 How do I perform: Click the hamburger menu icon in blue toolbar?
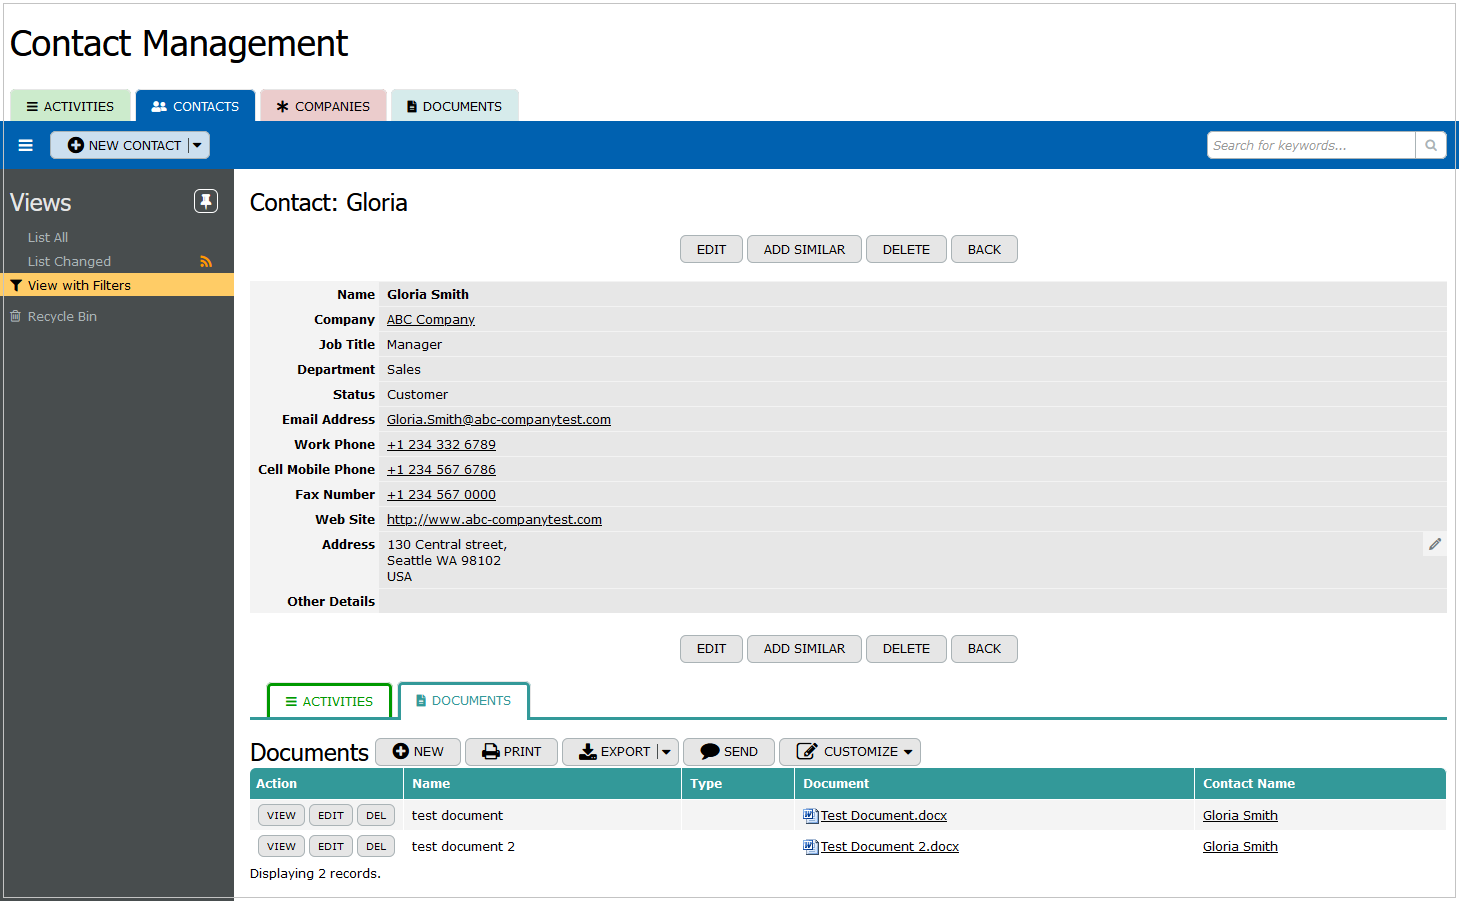tap(26, 145)
